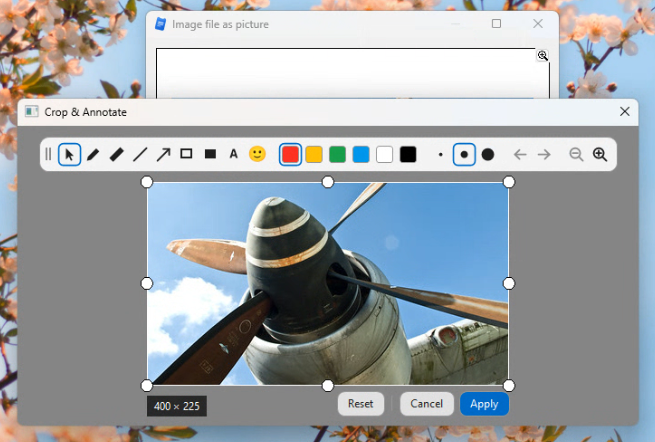Image resolution: width=655 pixels, height=442 pixels.
Task: Apply the crop and annotations
Action: pos(484,404)
